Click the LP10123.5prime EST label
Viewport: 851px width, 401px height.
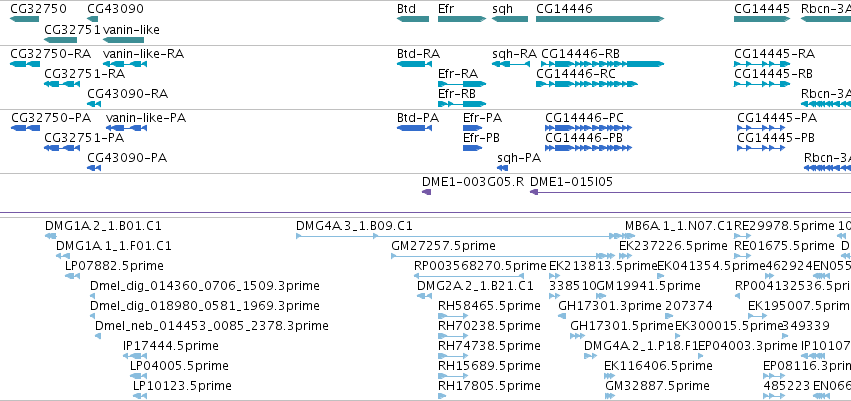click(182, 386)
